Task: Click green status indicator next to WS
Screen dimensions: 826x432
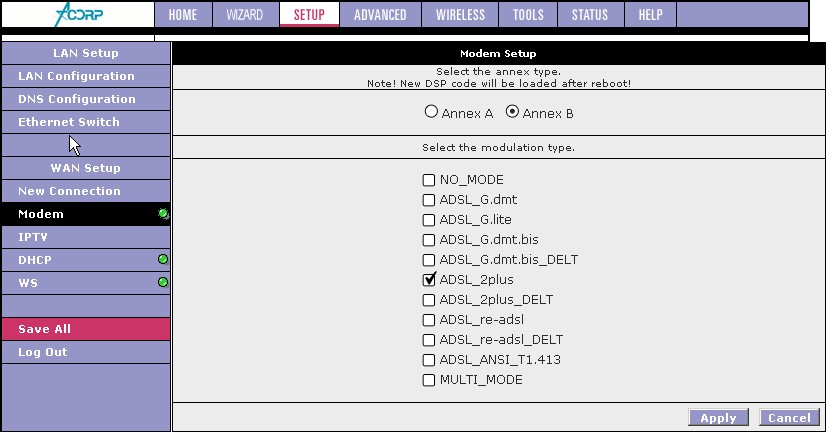Action: [163, 282]
